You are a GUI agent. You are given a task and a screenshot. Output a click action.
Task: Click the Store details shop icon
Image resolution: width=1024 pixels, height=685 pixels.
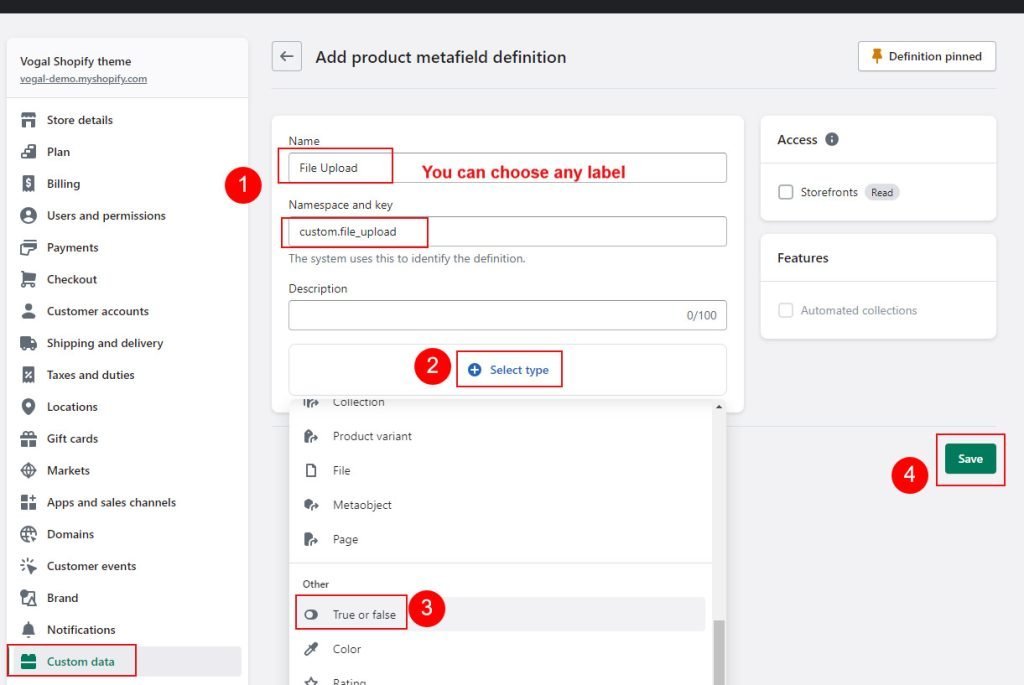pos(28,120)
